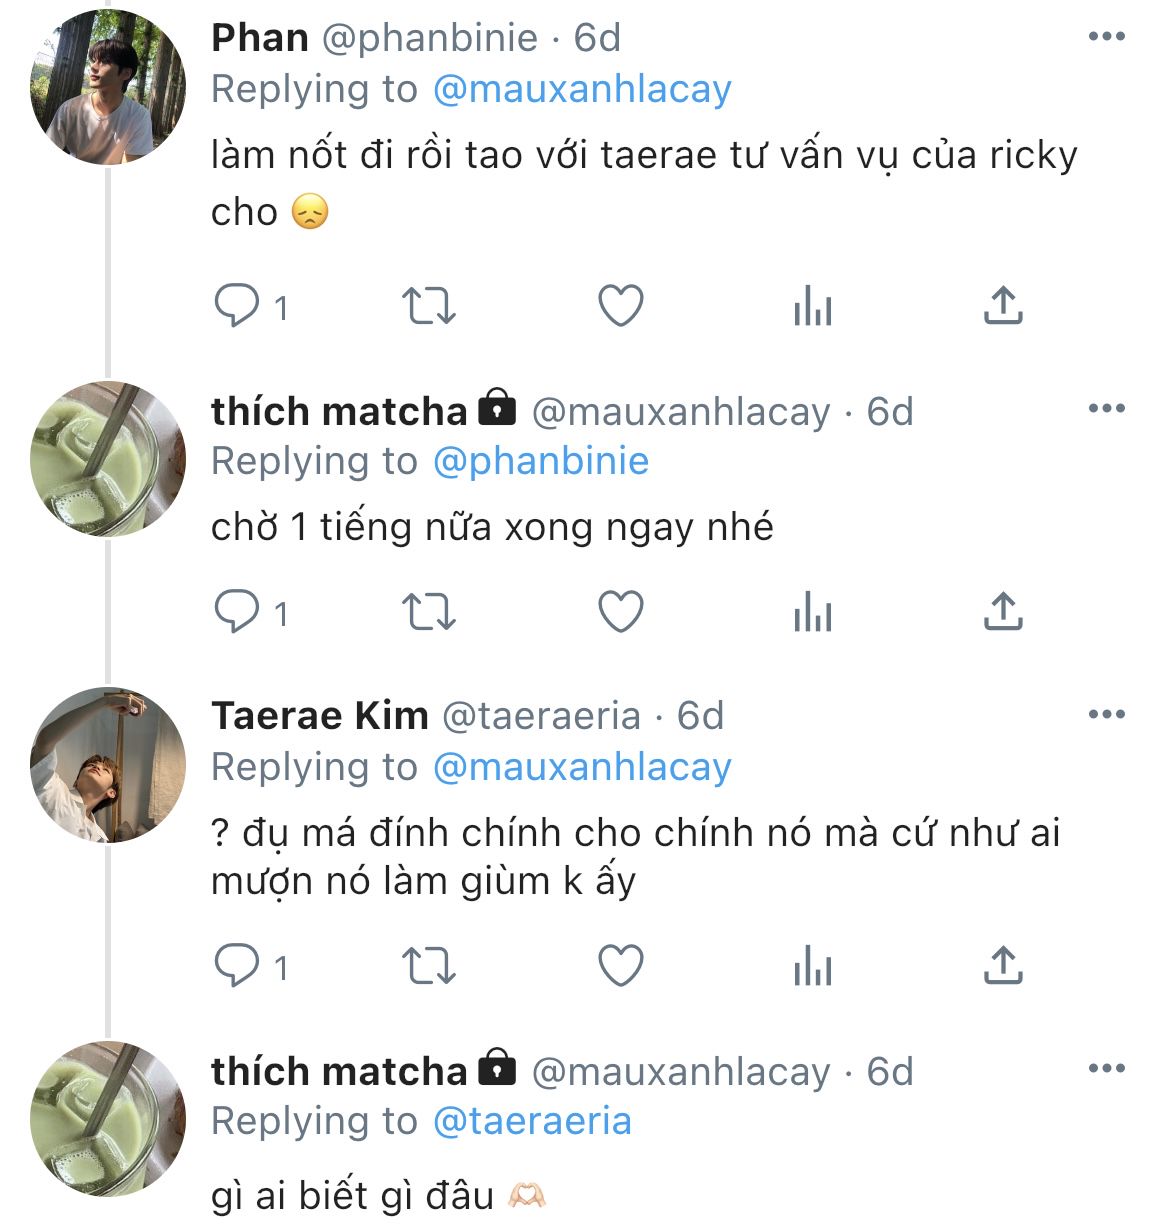Viewport: 1170px width, 1224px height.
Task: Share Taerae Kim's tweet
Action: click(1003, 966)
